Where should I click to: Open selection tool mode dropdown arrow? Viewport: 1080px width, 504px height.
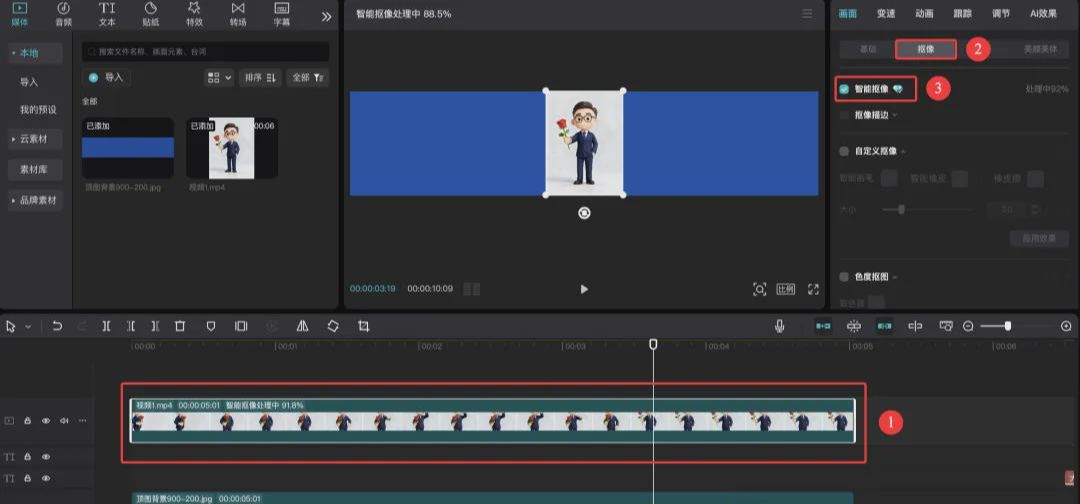28,327
